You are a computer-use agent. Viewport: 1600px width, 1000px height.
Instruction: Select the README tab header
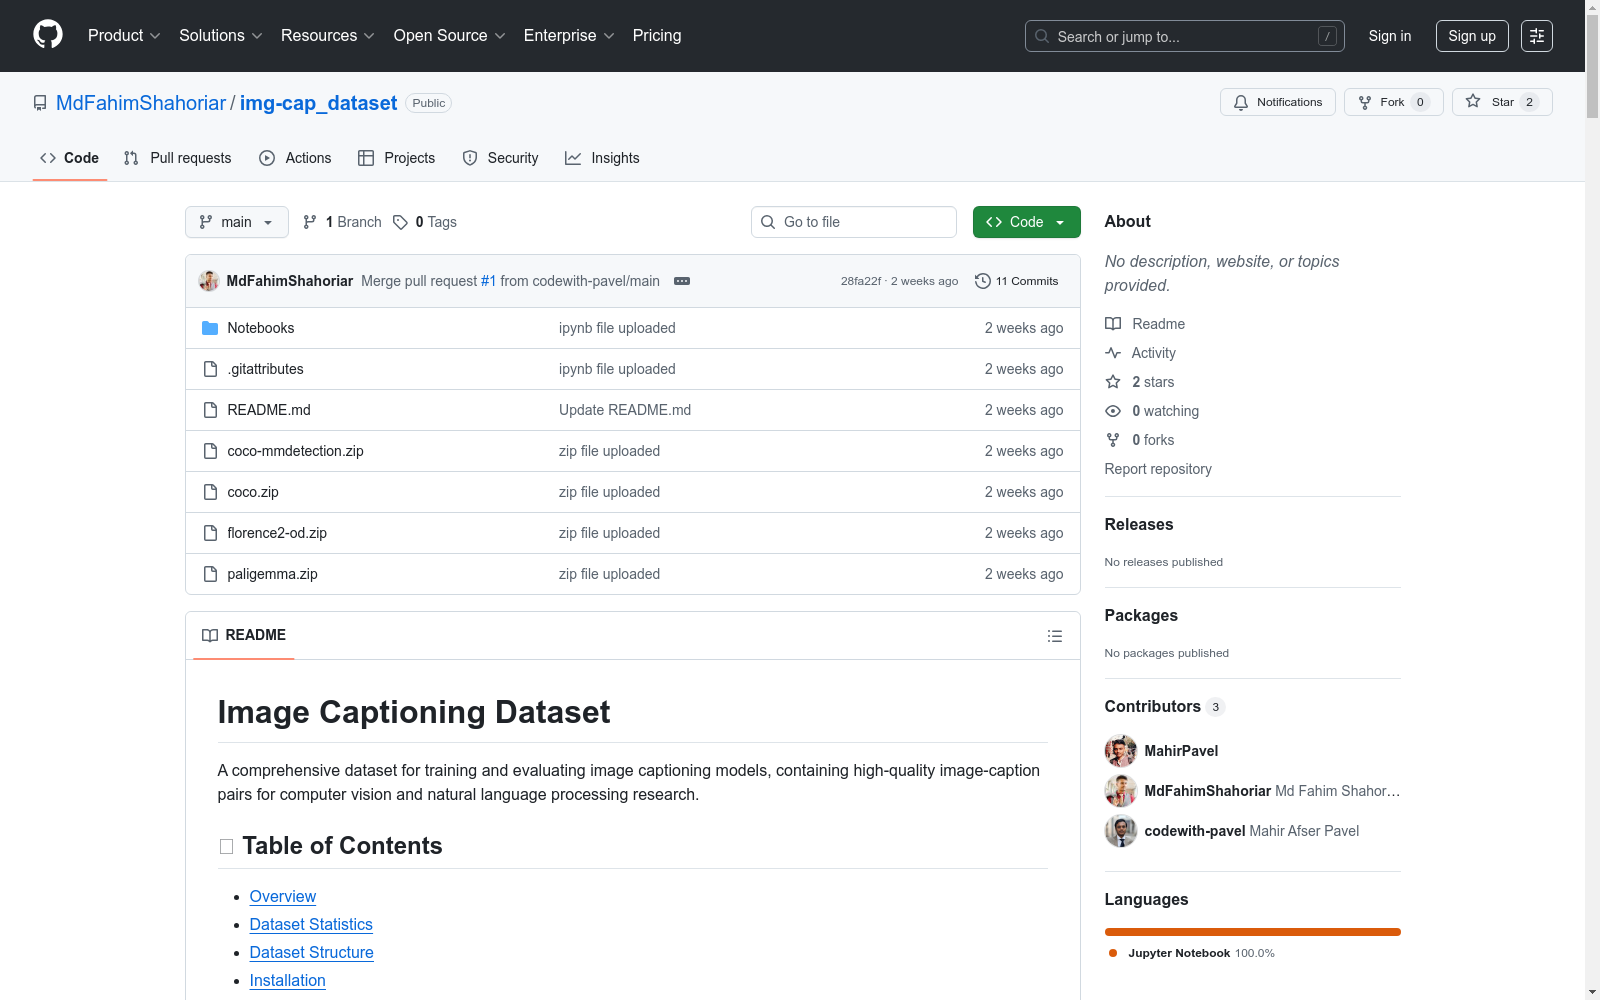tap(244, 635)
